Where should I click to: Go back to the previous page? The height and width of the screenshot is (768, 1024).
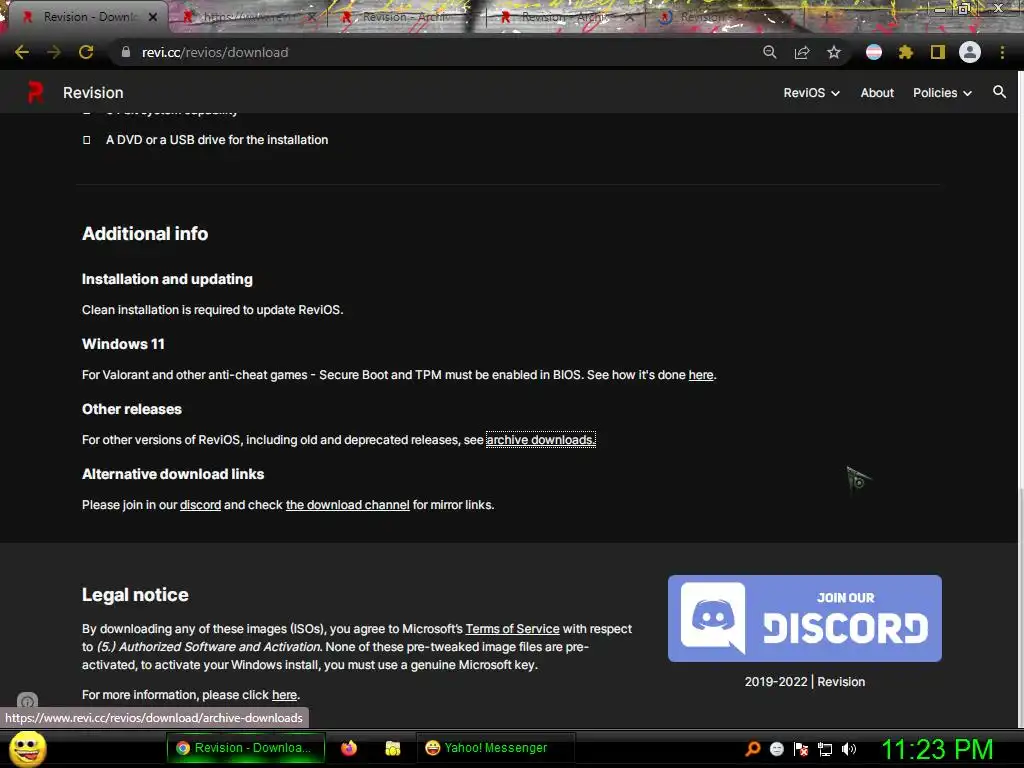click(22, 52)
